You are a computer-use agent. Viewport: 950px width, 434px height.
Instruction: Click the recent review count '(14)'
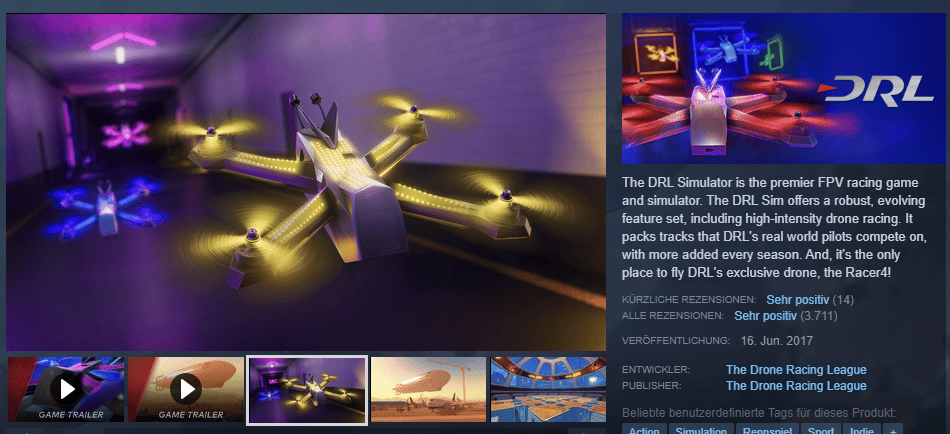[x=843, y=299]
